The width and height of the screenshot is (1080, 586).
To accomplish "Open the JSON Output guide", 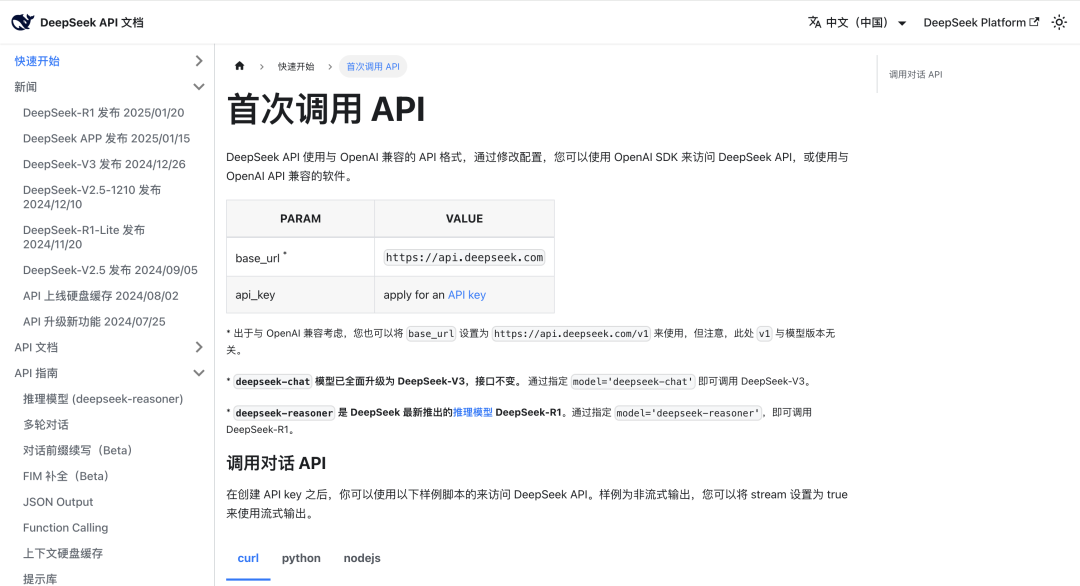I will pyautogui.click(x=58, y=502).
